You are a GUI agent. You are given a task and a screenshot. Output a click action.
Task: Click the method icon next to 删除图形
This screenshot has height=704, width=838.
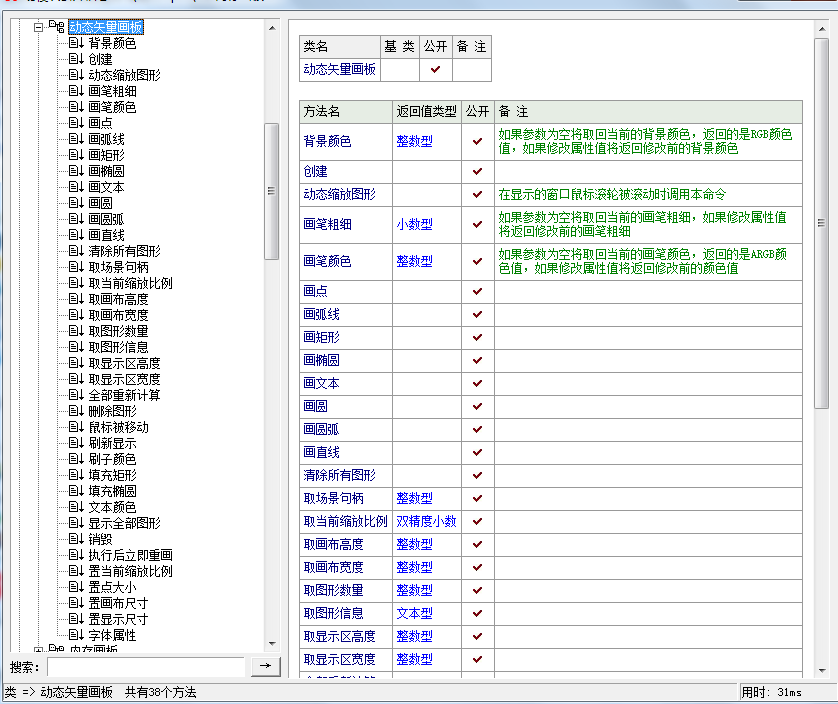tap(76, 411)
